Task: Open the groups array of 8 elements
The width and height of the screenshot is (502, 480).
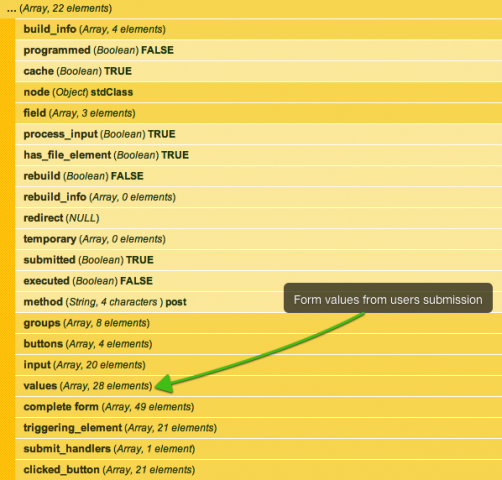Action: [258, 323]
